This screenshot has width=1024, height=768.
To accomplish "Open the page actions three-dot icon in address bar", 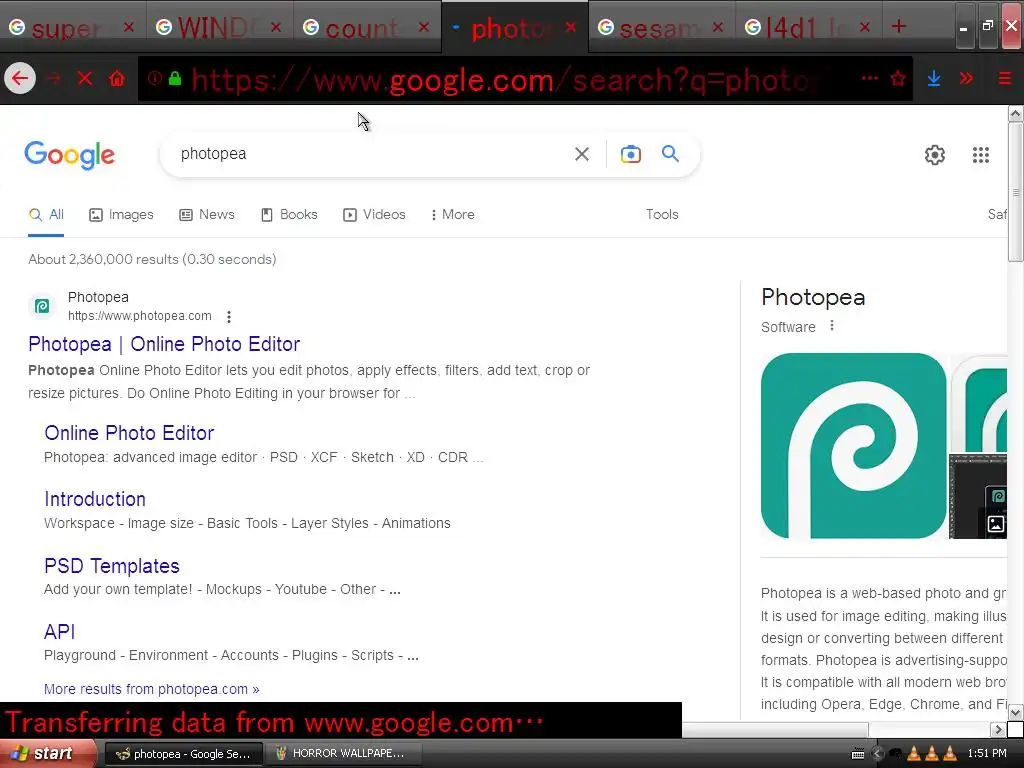I will click(x=869, y=78).
